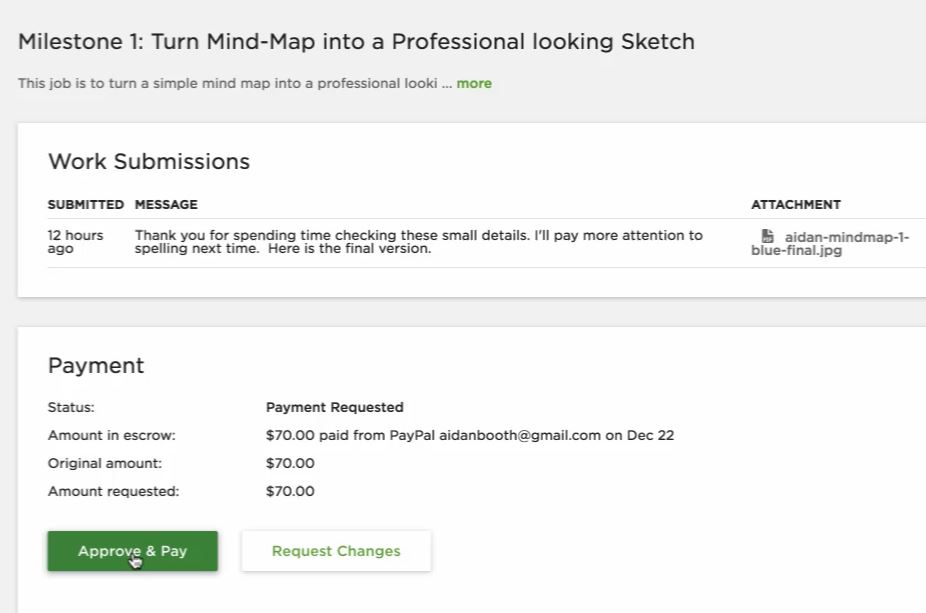
Task: Expand the job description with the more link
Action: 474,83
